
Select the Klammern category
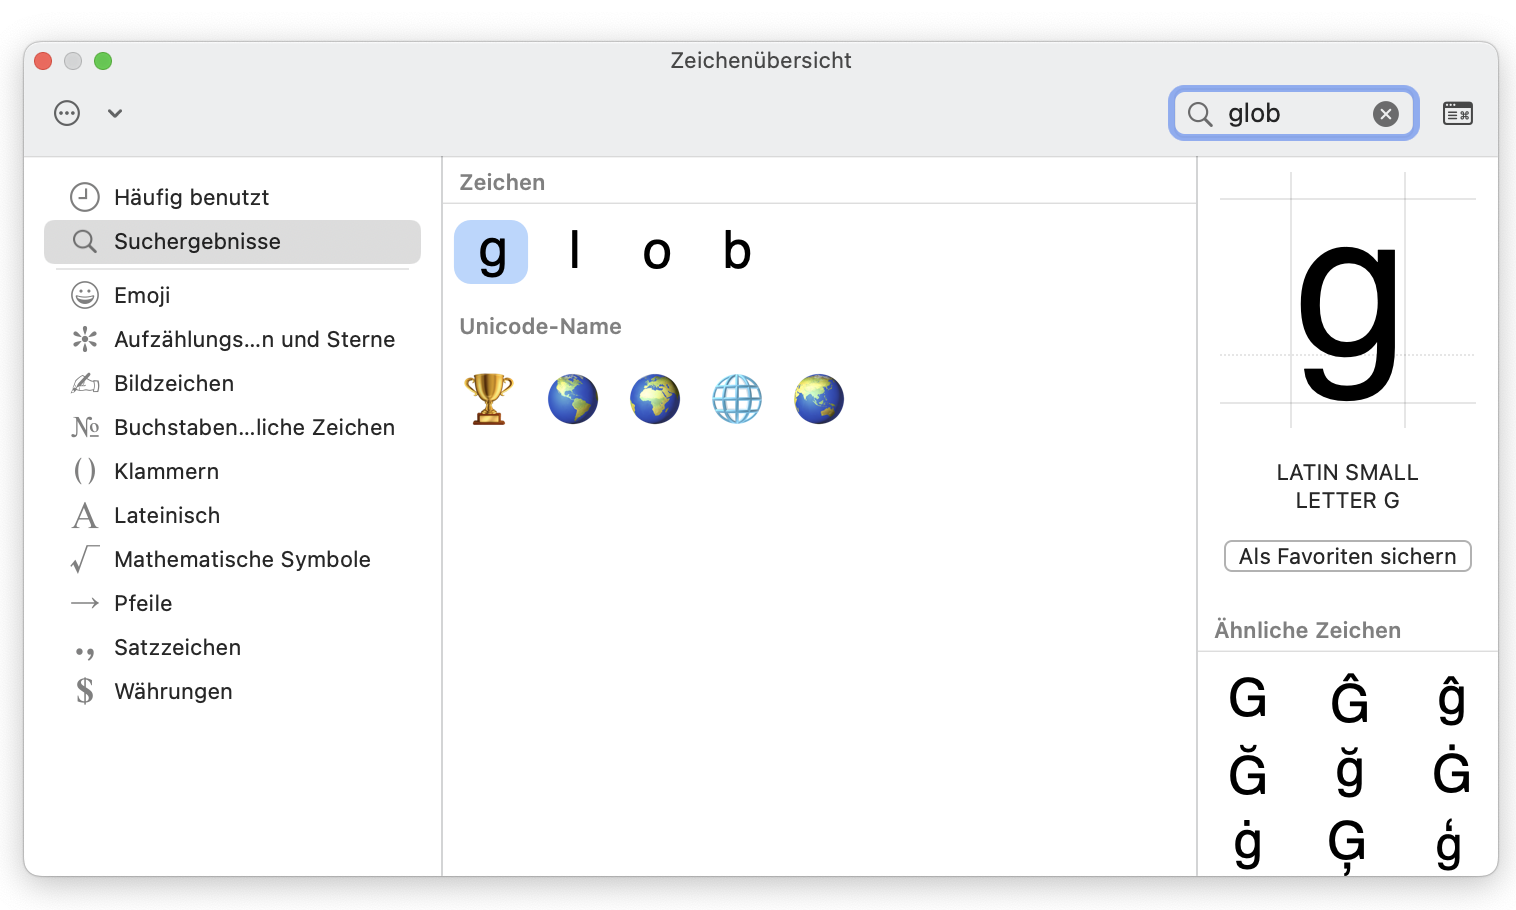[167, 471]
